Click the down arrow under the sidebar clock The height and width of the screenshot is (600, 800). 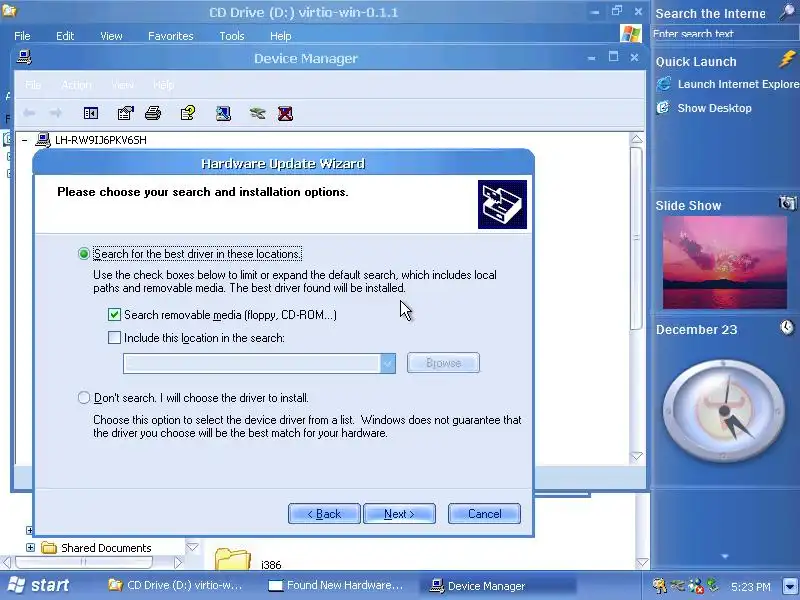click(x=724, y=556)
